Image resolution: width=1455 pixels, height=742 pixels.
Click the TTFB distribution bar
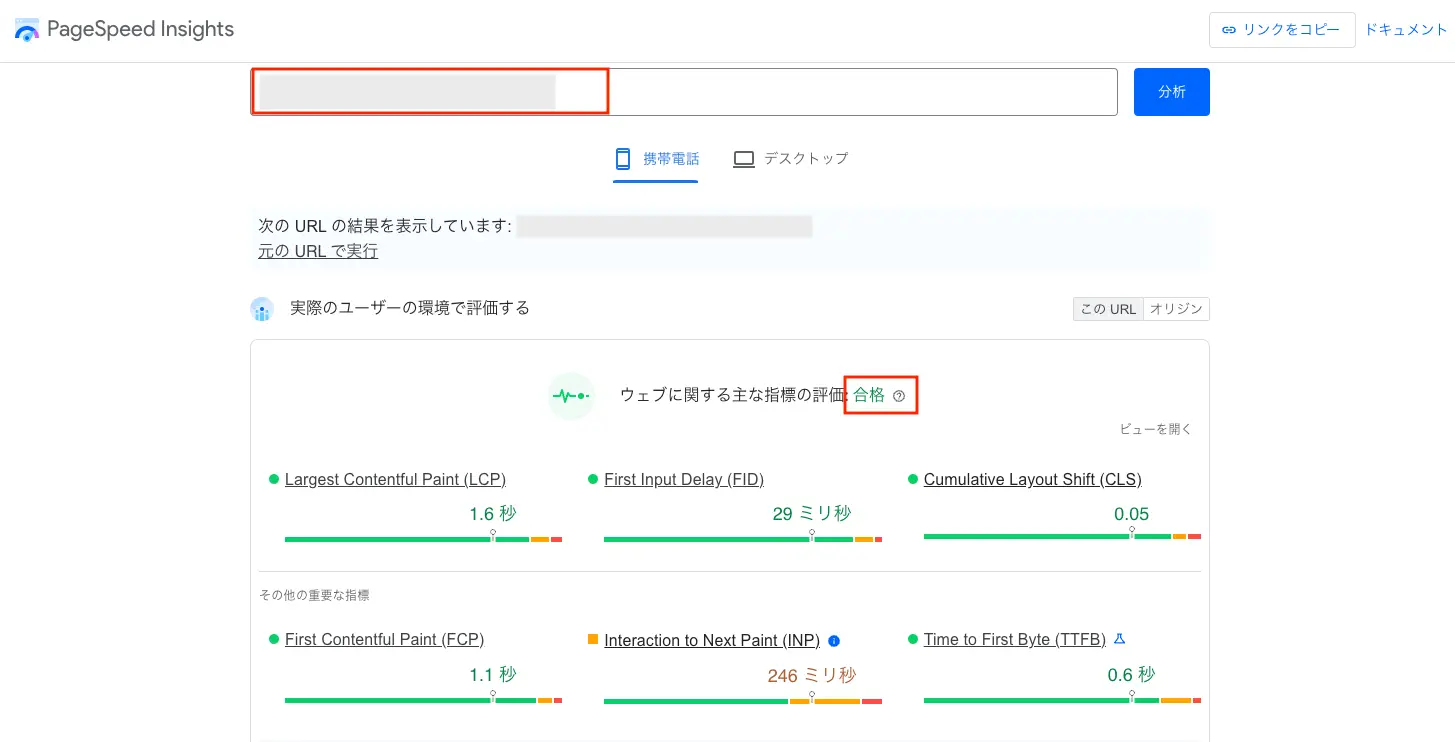pyautogui.click(x=1062, y=700)
